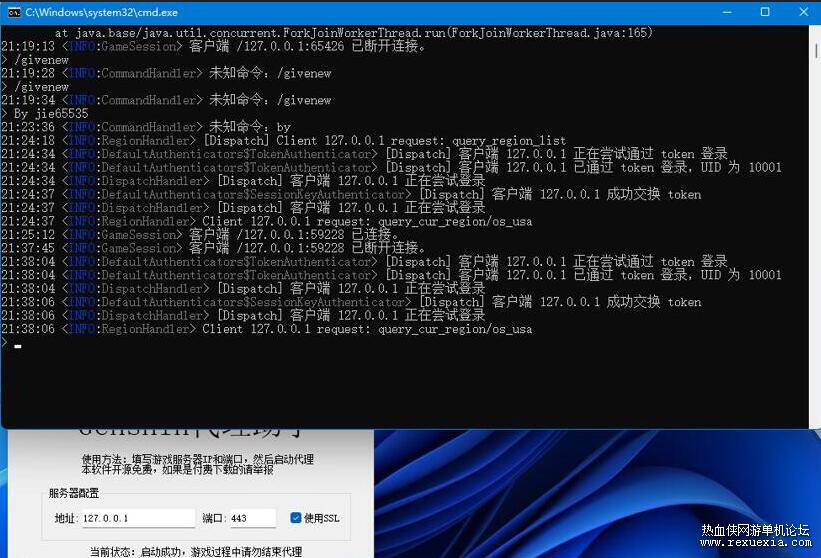Enable the 使用SSL checkbox in proxy window
821x558 pixels.
point(295,518)
